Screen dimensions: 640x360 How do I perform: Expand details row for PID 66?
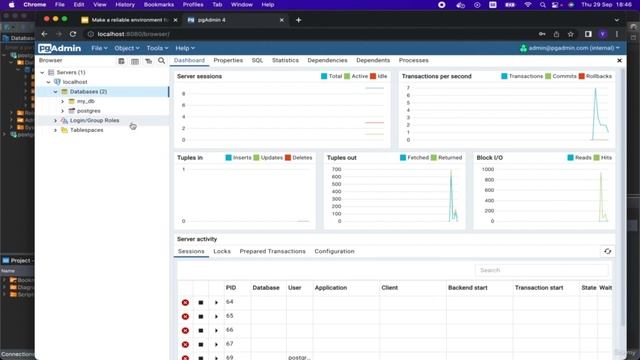tap(216, 330)
